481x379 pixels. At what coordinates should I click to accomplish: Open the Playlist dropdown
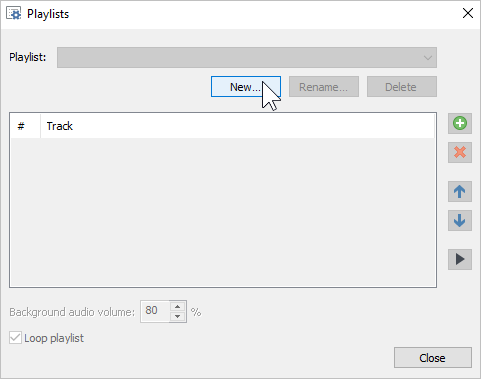tap(247, 57)
